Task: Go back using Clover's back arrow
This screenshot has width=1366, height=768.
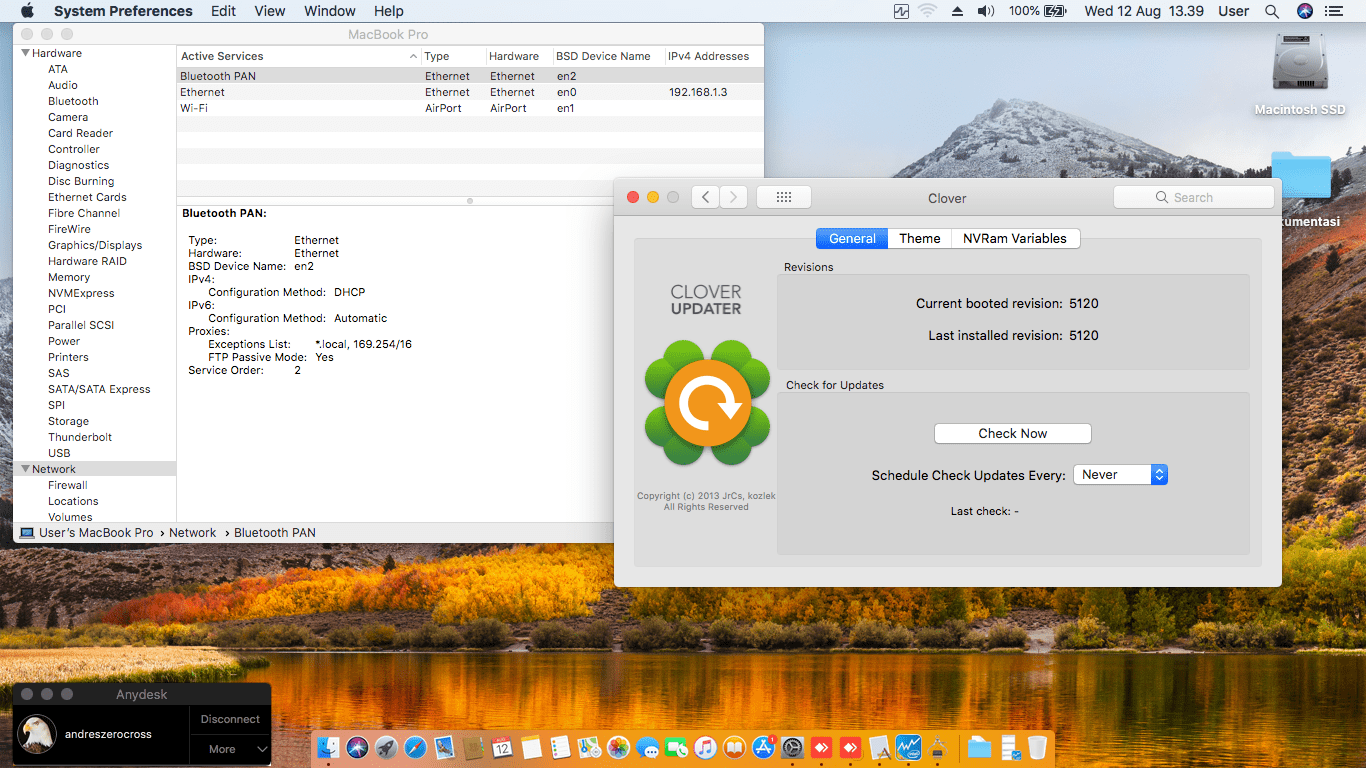Action: pyautogui.click(x=705, y=197)
